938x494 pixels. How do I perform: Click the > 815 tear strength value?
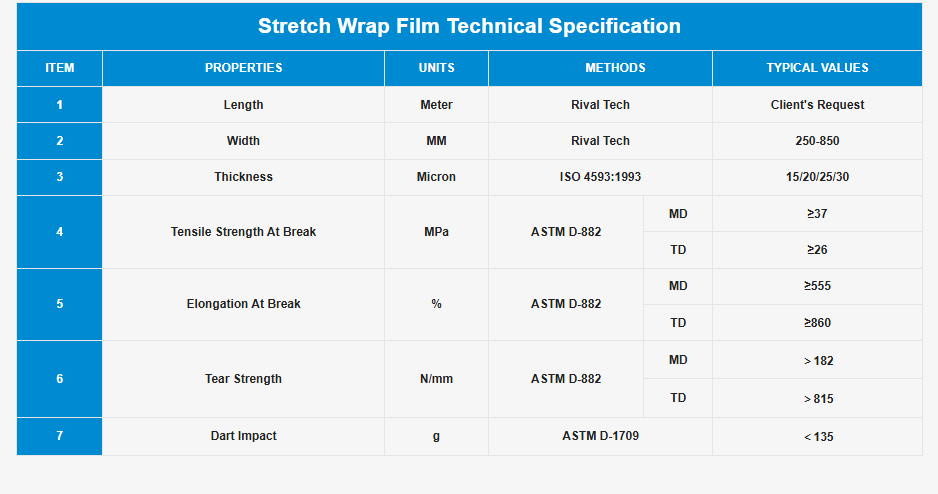pyautogui.click(x=817, y=399)
